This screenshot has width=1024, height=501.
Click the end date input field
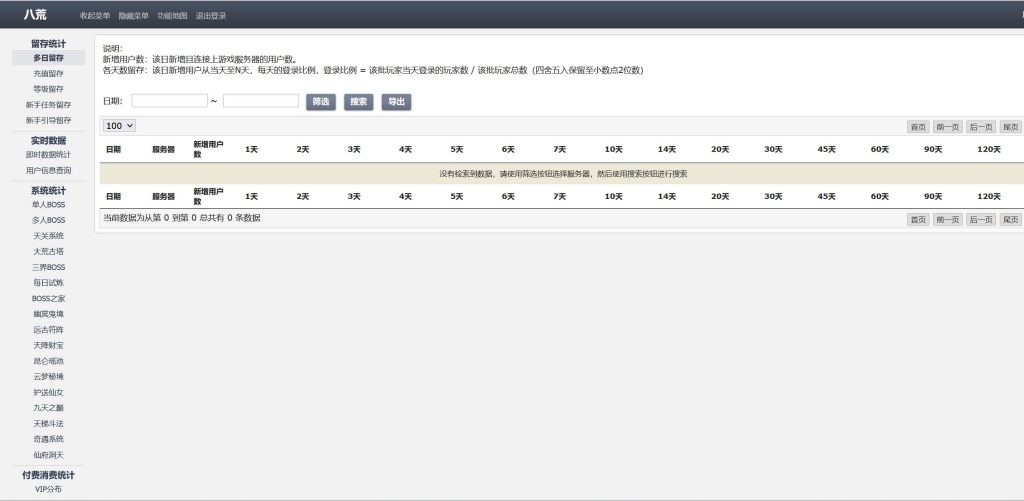pos(260,101)
